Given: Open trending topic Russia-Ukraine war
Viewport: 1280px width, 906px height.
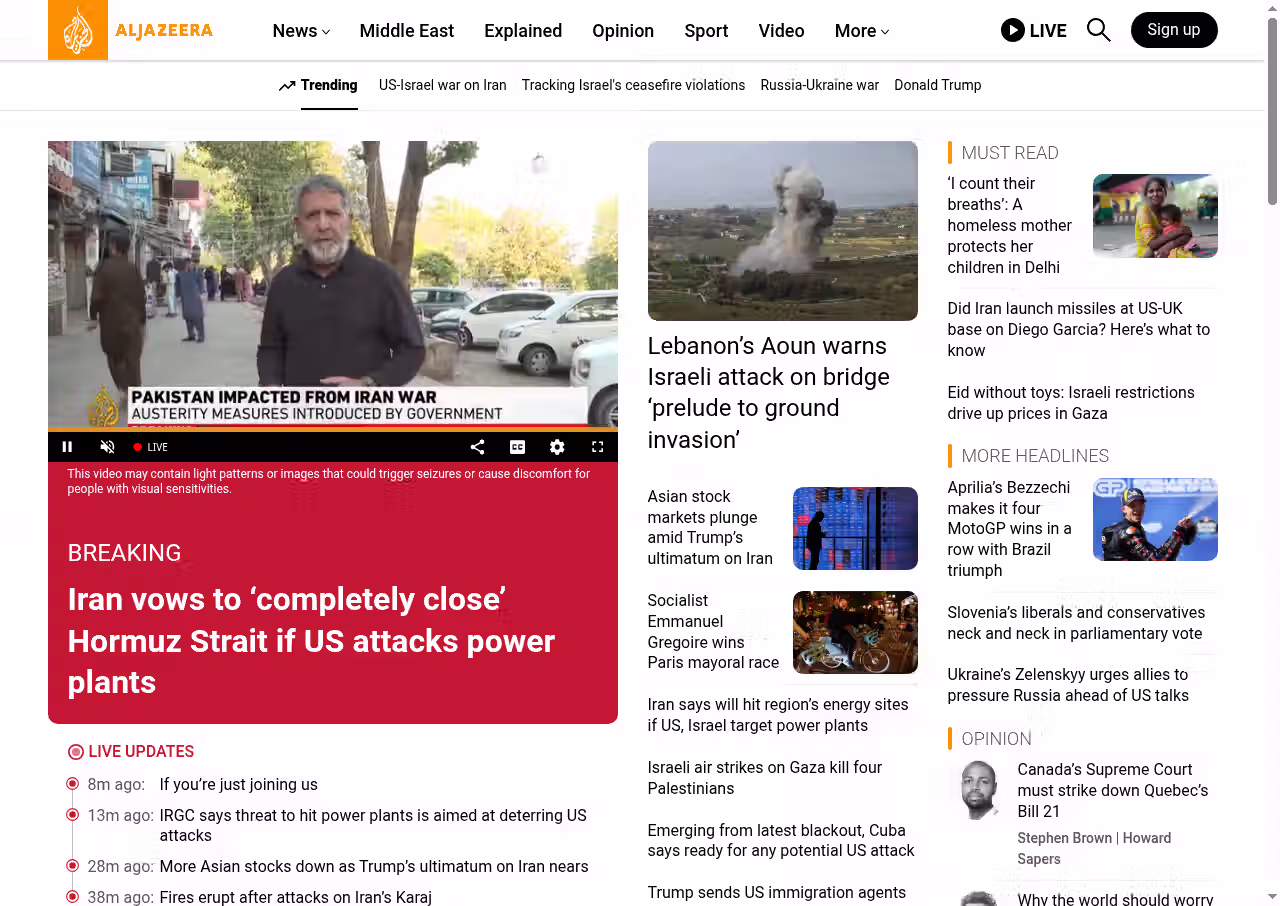Looking at the screenshot, I should [x=819, y=85].
